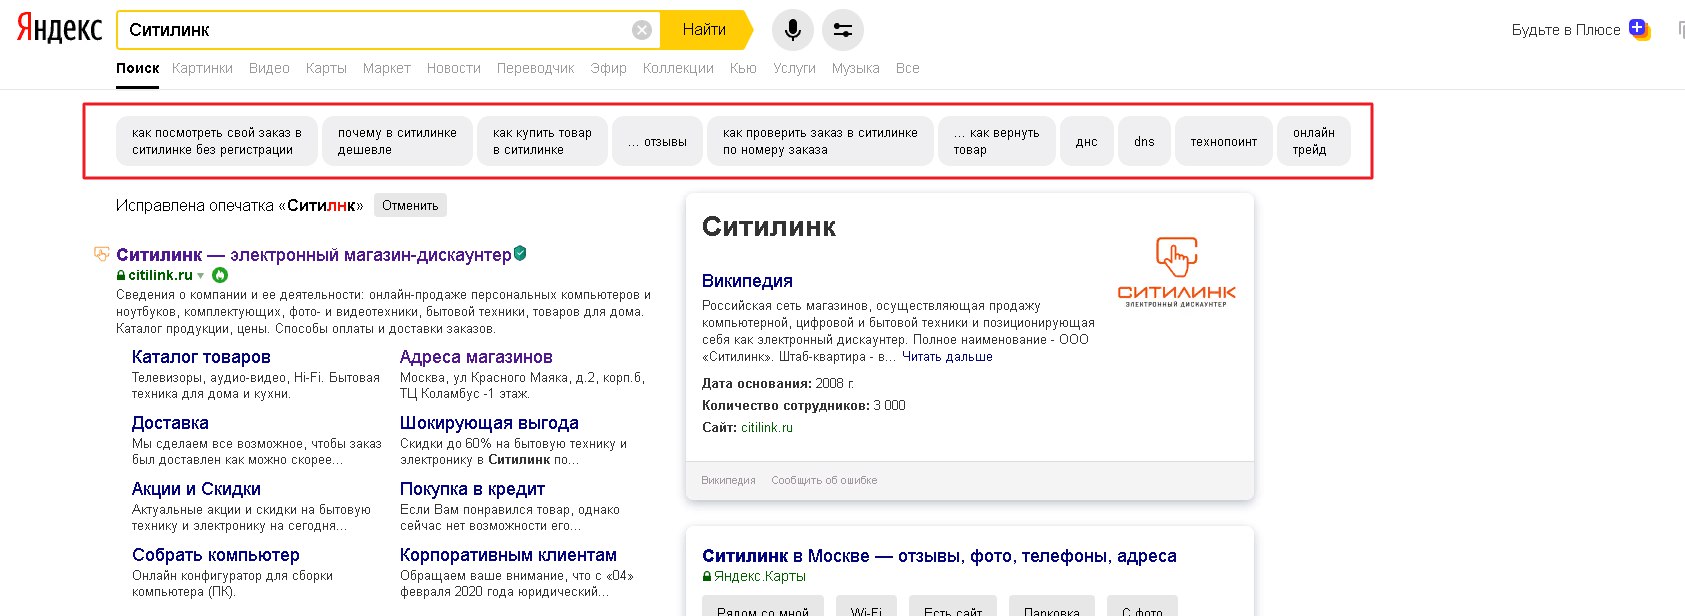Open the Маркет tab
This screenshot has height=616, width=1685.
[387, 68]
